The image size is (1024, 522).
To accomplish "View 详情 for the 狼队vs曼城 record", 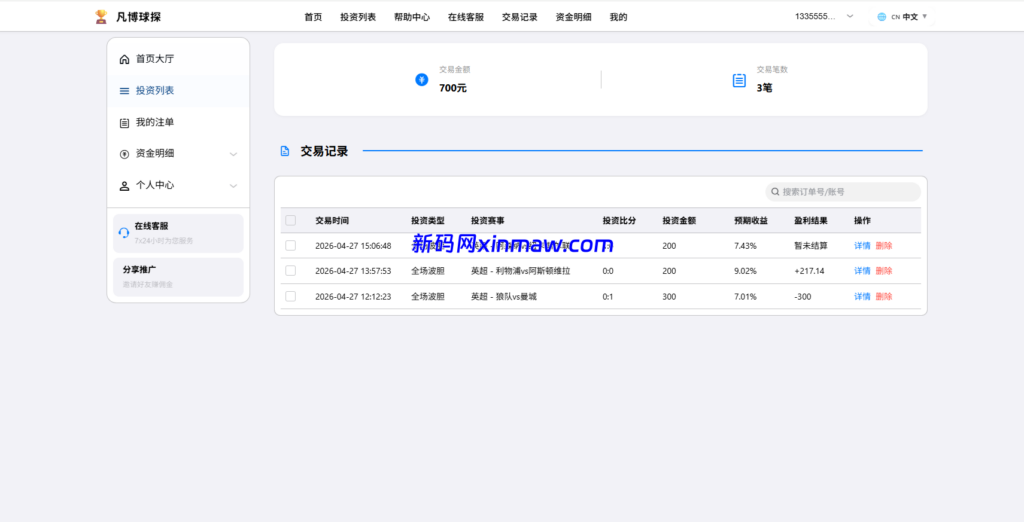I will click(862, 297).
